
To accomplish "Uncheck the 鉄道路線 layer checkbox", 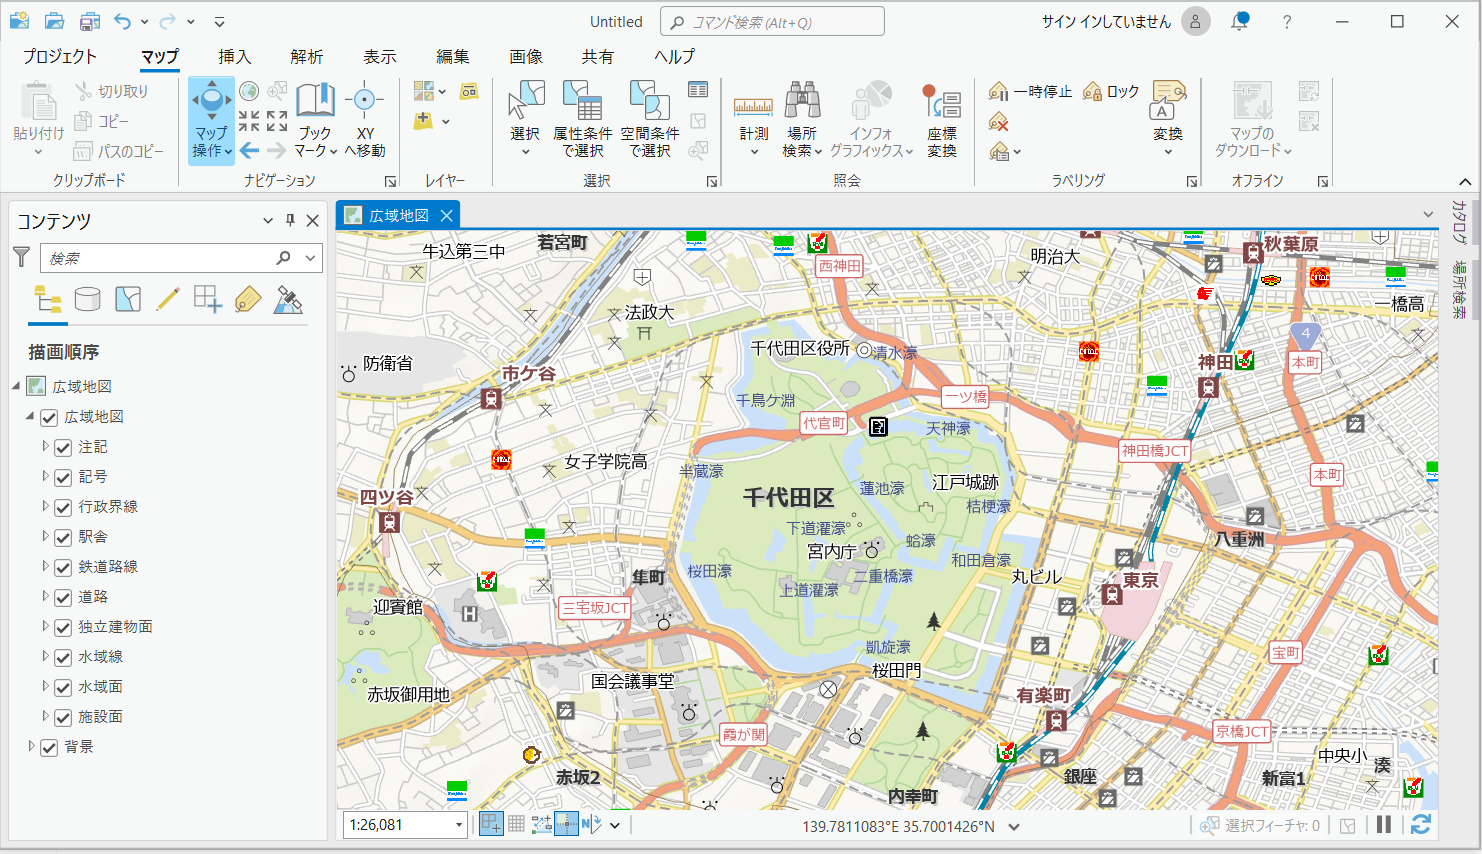I will pos(63,567).
